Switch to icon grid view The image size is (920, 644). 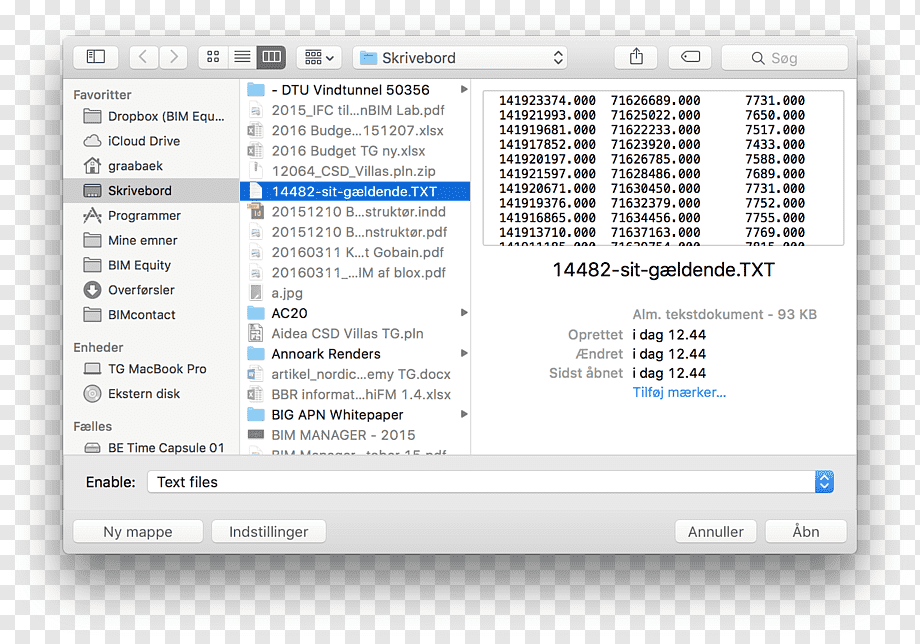pos(213,57)
